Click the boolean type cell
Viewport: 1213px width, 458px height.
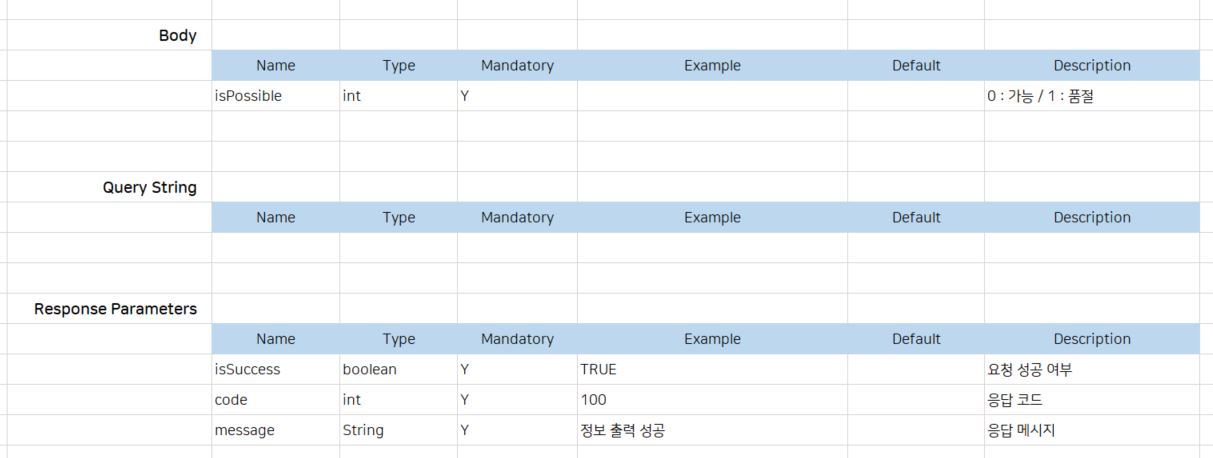pyautogui.click(x=369, y=370)
